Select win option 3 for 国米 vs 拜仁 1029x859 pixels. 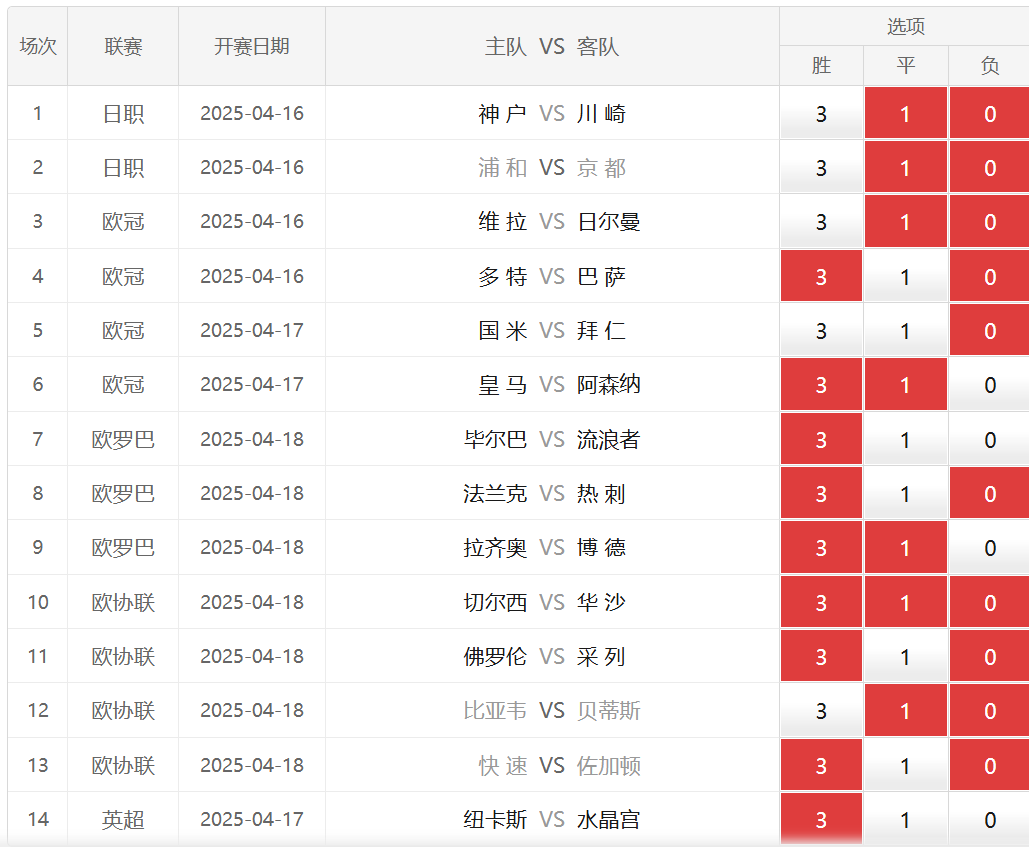coord(821,331)
